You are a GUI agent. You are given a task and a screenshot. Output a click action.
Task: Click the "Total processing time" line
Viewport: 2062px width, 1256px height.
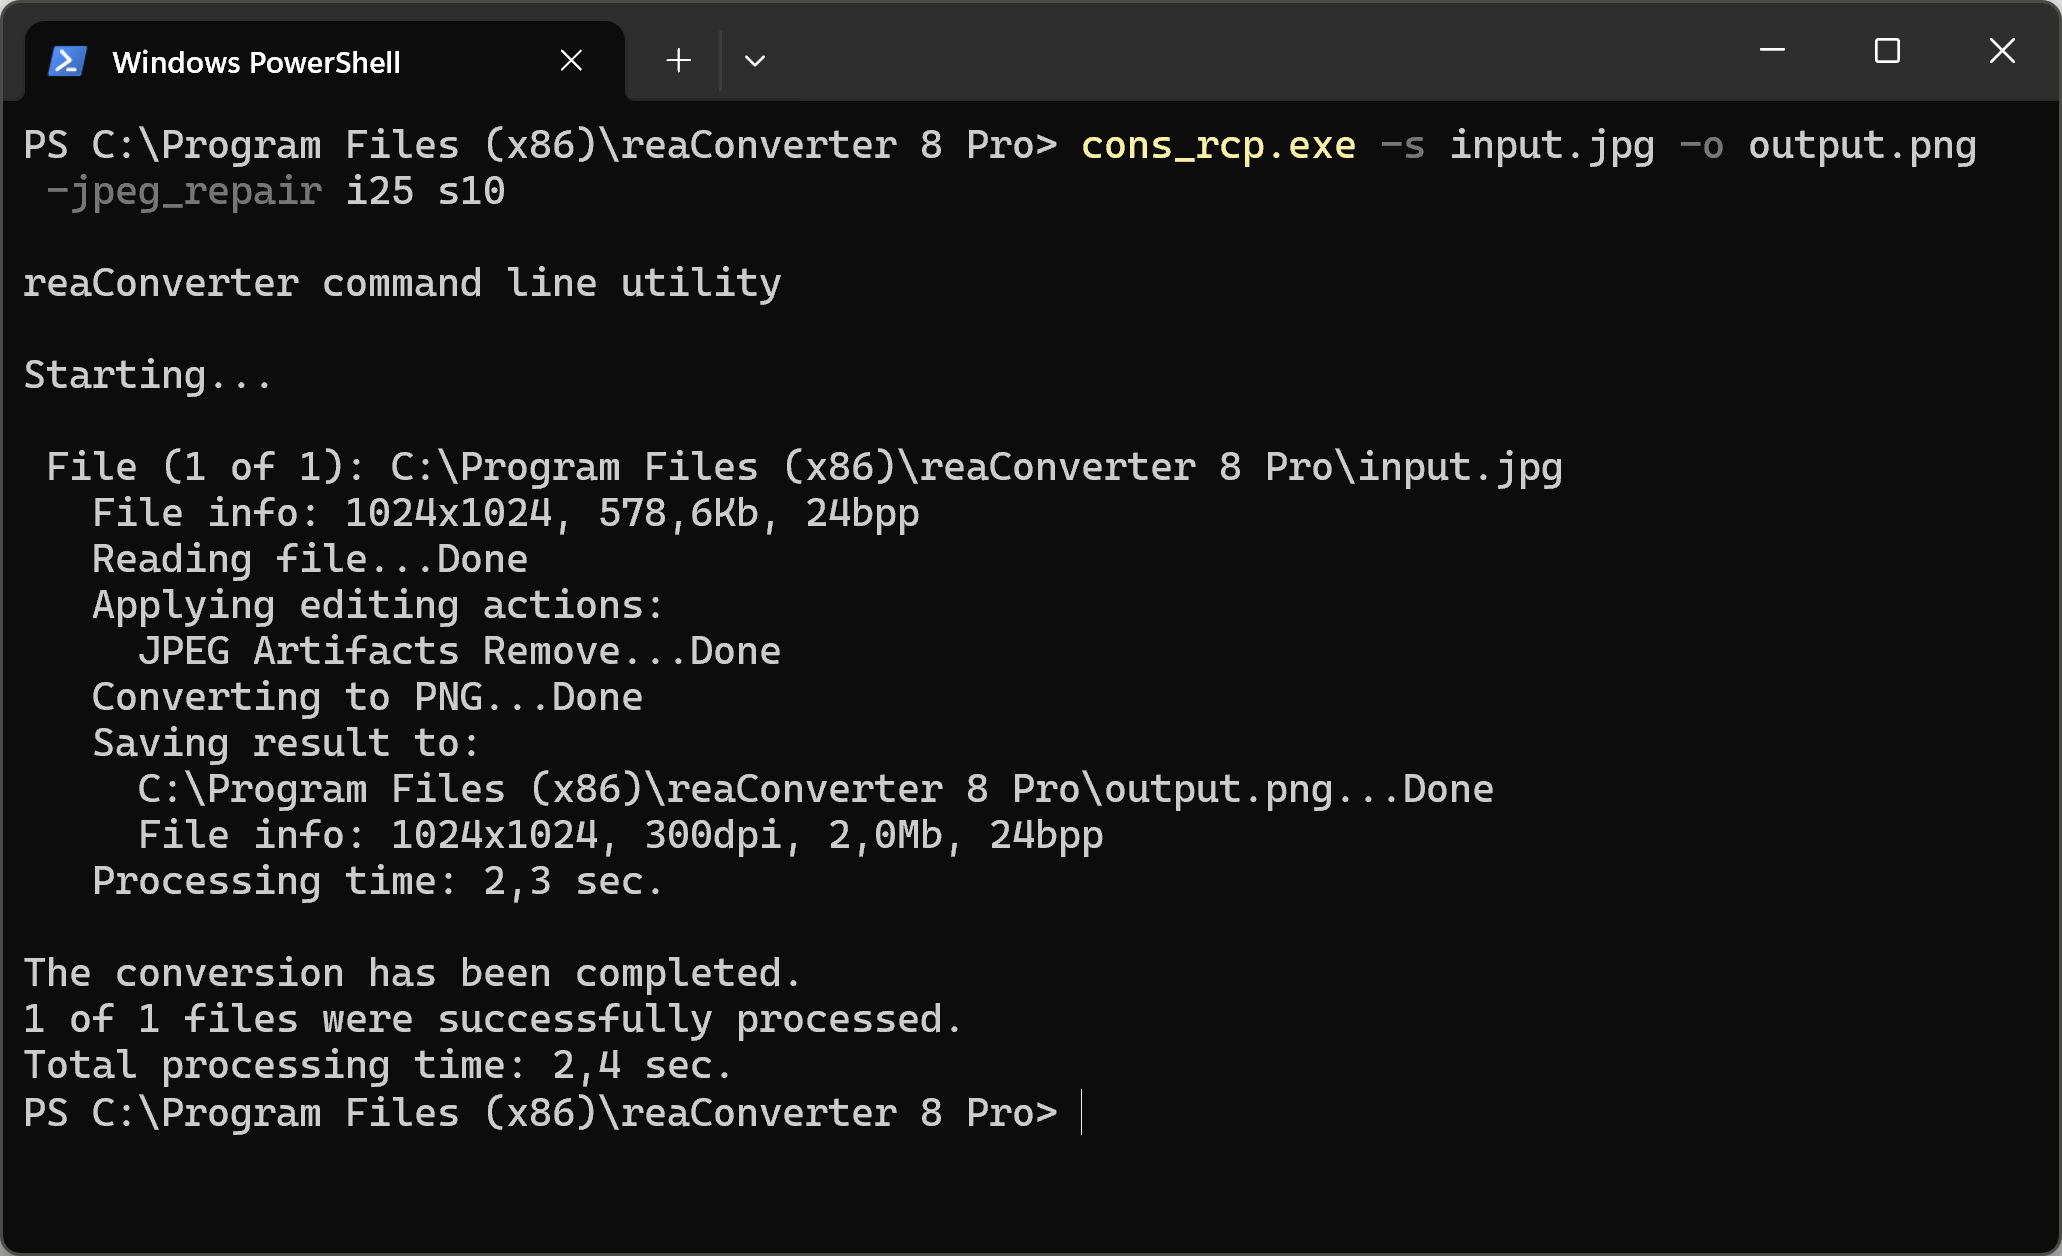[x=377, y=1065]
